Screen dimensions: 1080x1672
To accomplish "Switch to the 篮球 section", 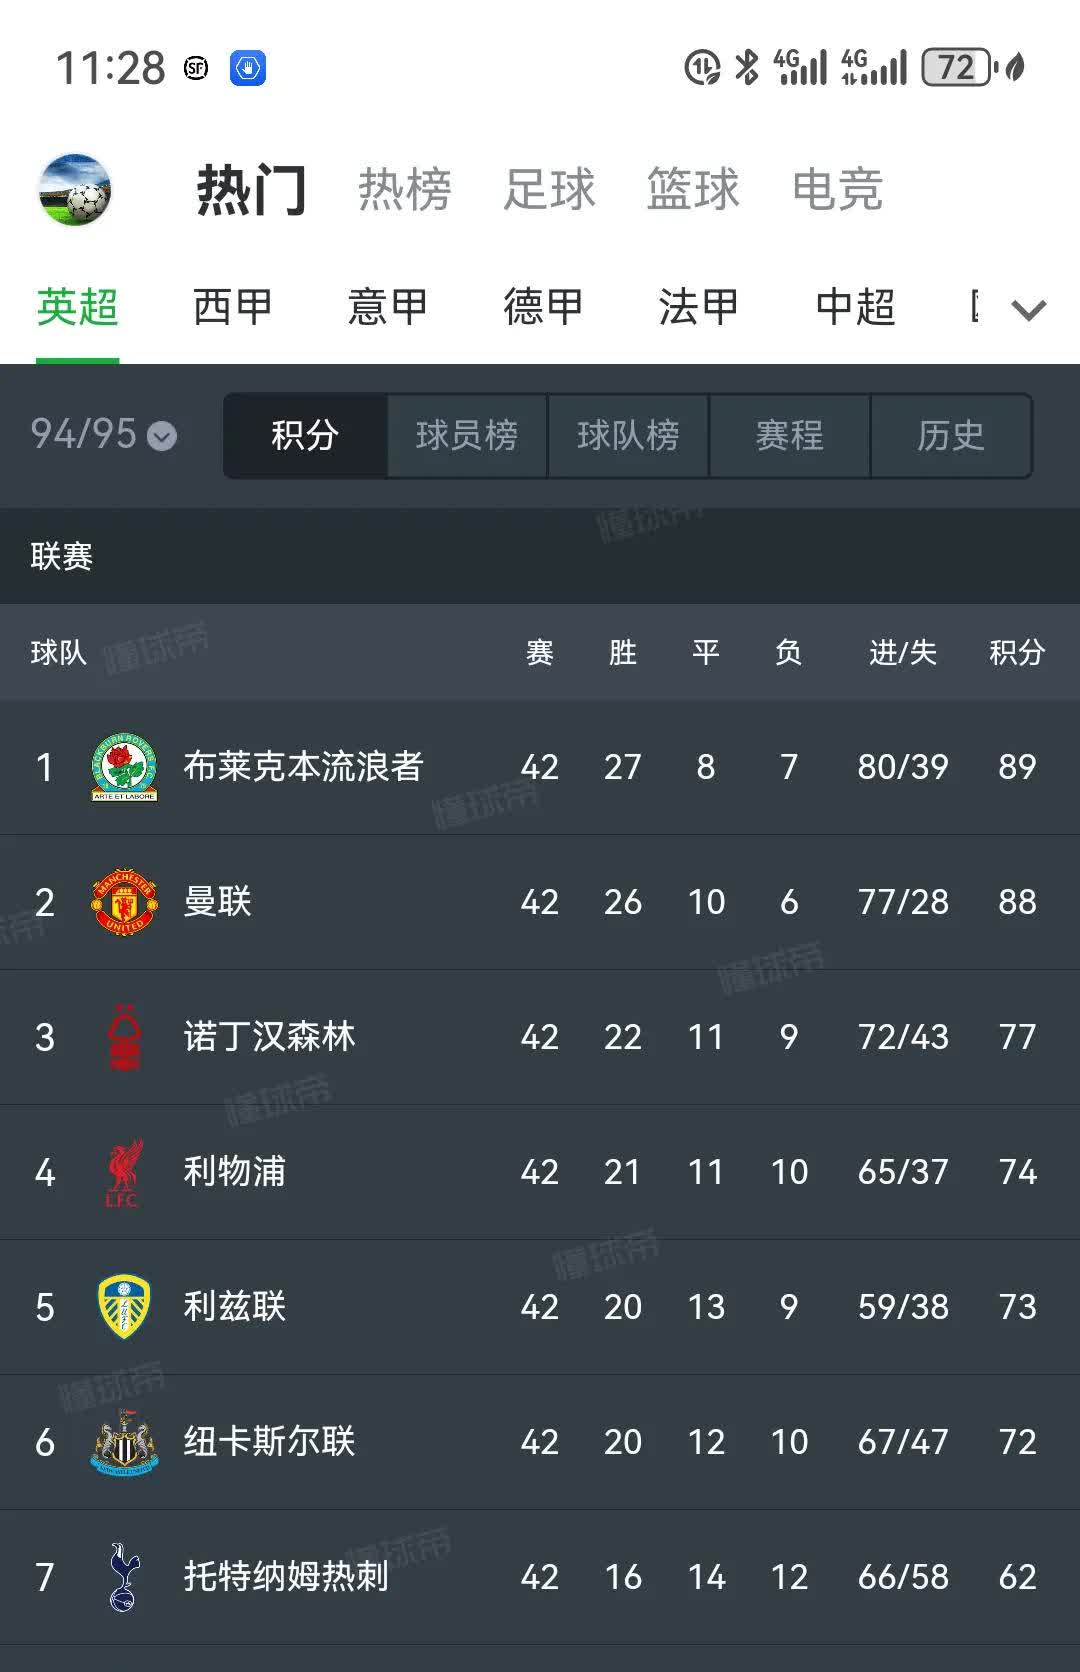I will [696, 190].
